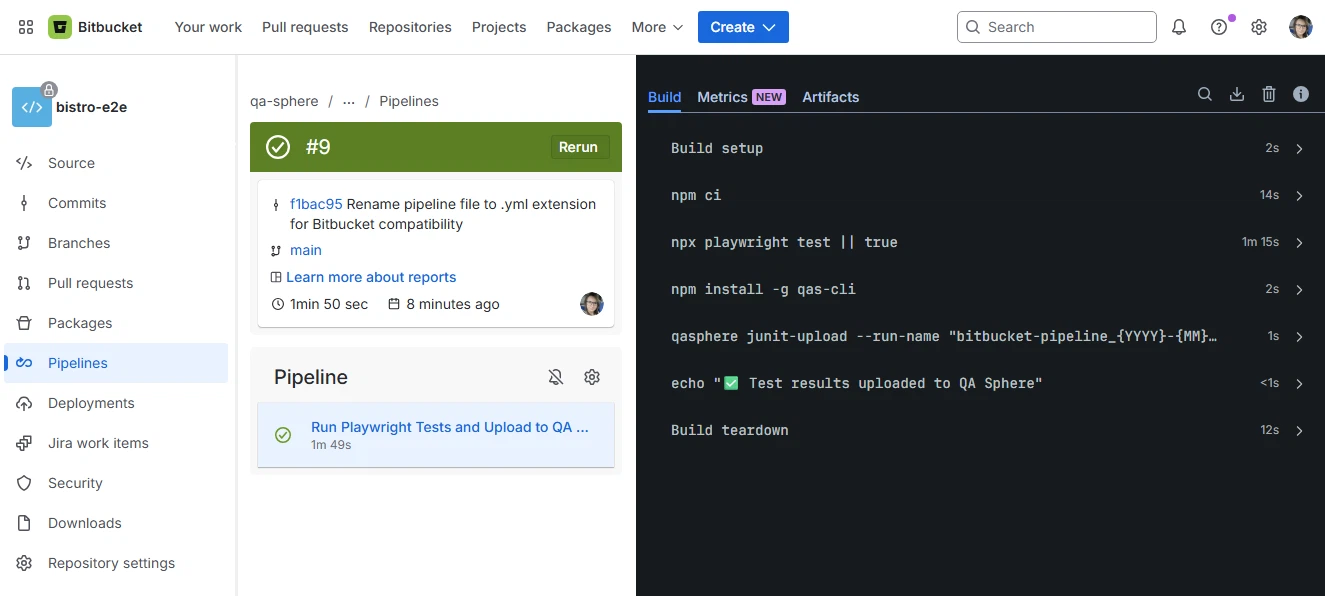Open personal settings gear in top bar
This screenshot has width=1325, height=596.
click(1258, 27)
